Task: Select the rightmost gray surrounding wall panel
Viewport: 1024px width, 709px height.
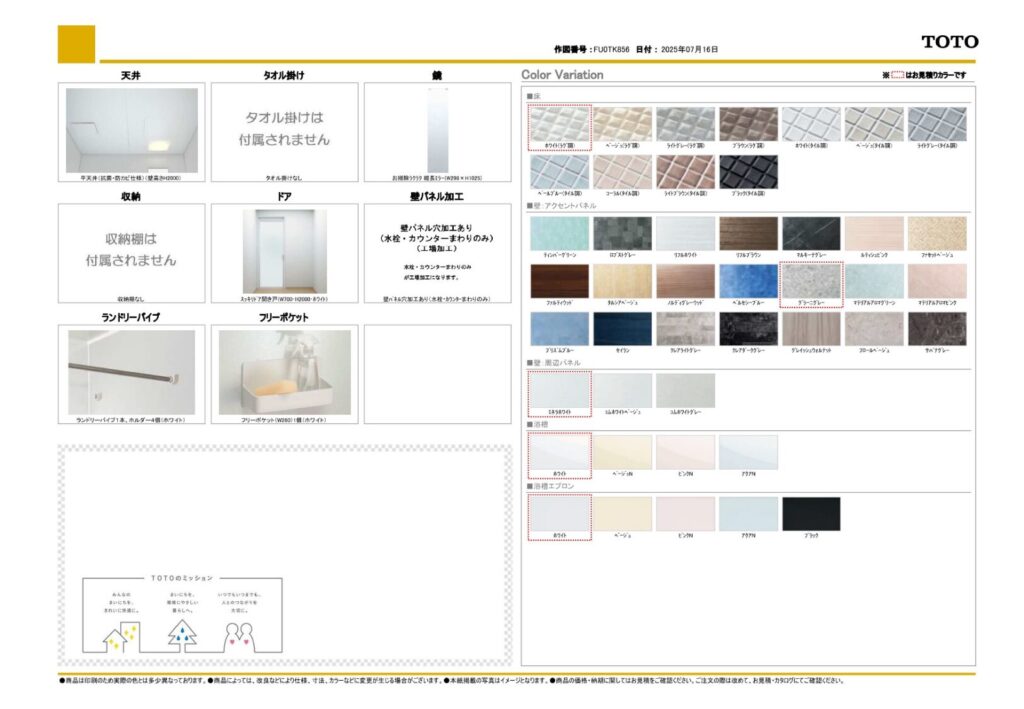Action: click(685, 390)
